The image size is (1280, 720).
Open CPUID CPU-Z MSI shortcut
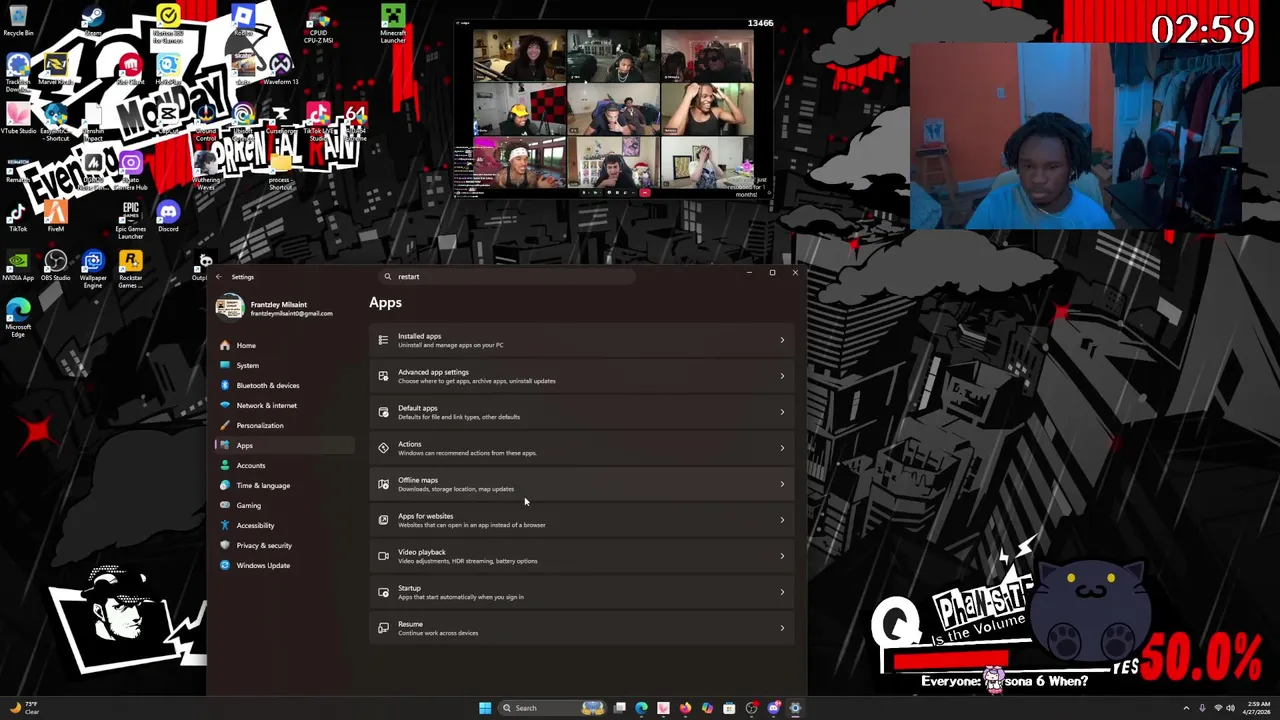coord(318,25)
